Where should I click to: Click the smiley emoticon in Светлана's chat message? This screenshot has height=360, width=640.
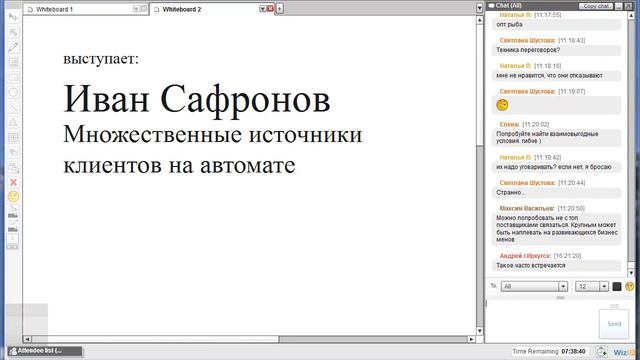click(502, 105)
